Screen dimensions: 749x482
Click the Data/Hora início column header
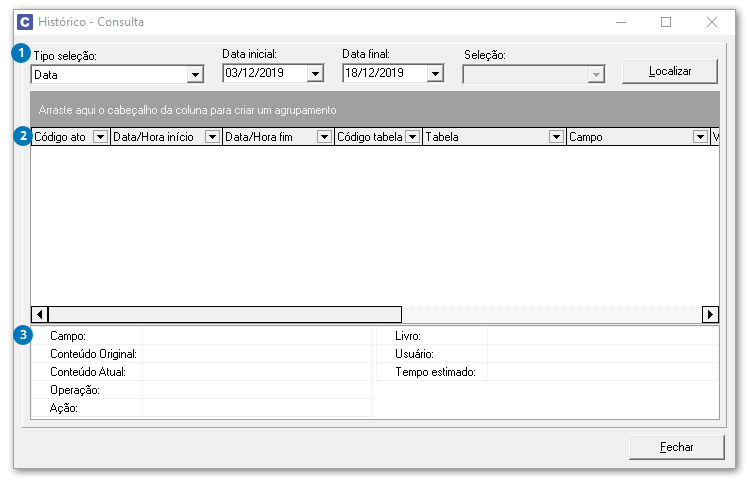click(x=157, y=137)
